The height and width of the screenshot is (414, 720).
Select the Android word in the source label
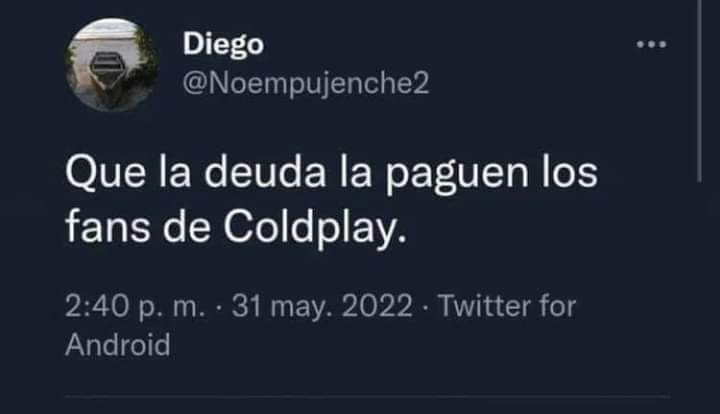point(118,345)
